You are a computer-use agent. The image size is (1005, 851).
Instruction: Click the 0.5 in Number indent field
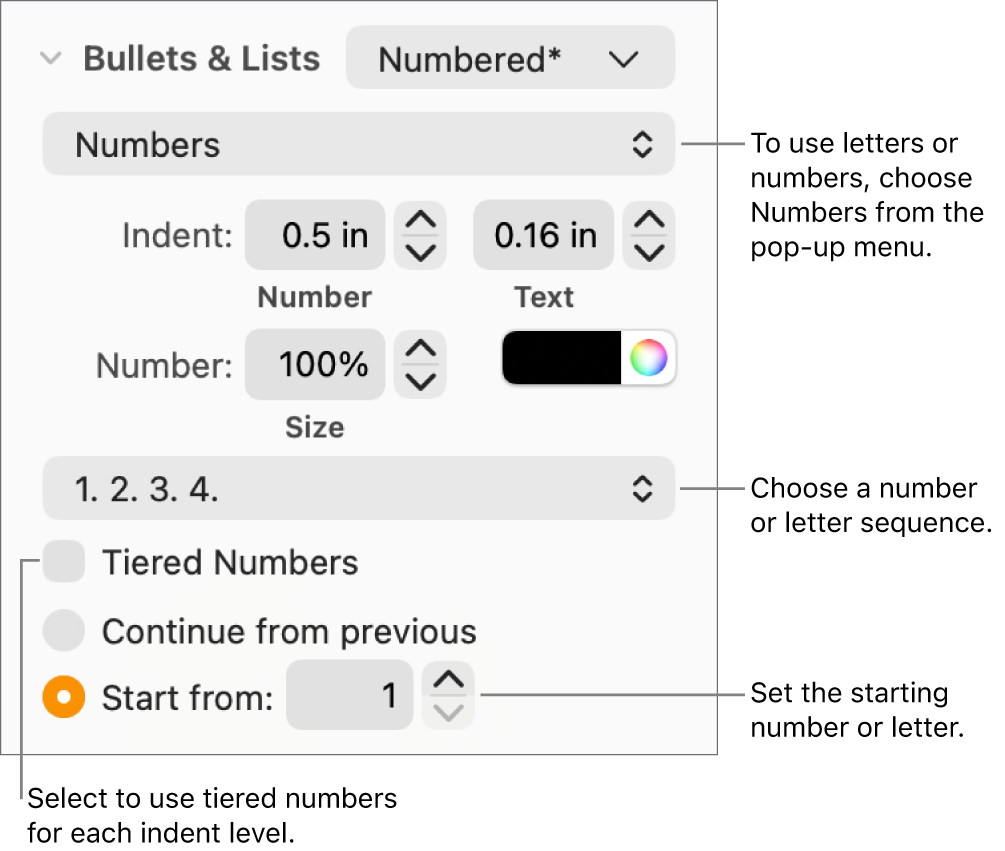(314, 235)
